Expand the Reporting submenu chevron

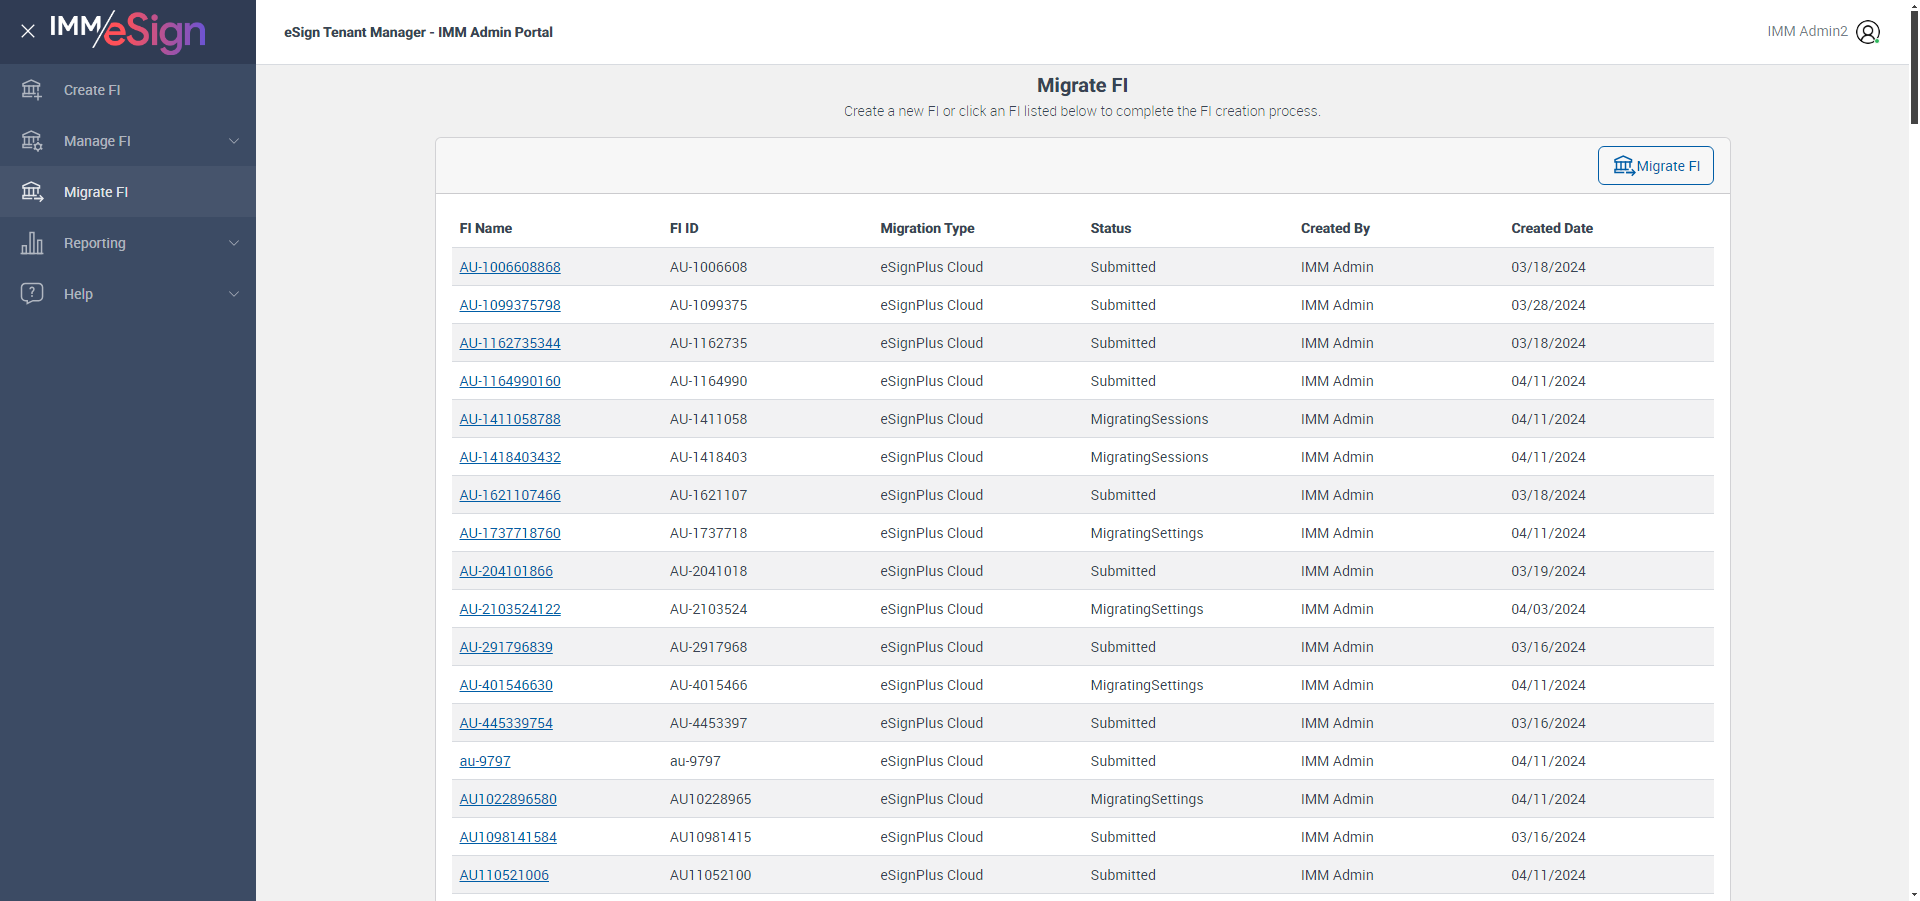pyautogui.click(x=234, y=243)
